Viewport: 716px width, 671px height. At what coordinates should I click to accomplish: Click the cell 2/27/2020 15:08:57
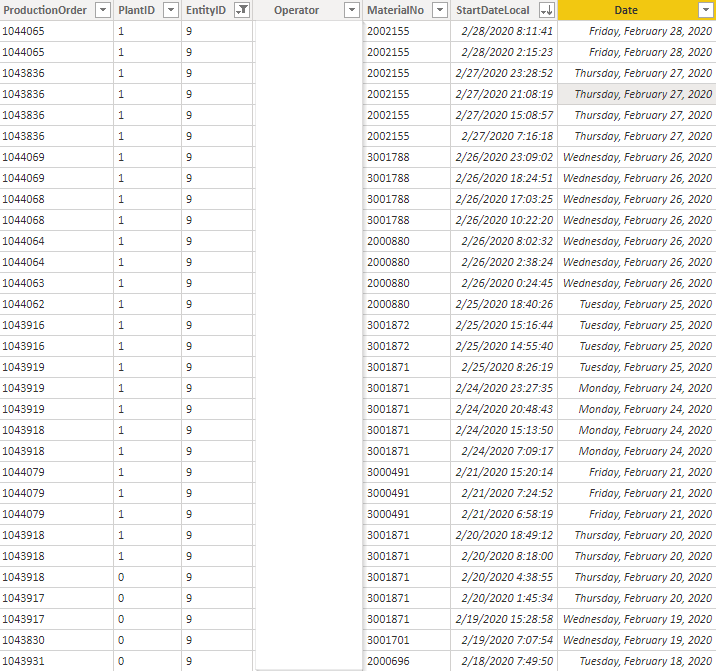tap(504, 115)
